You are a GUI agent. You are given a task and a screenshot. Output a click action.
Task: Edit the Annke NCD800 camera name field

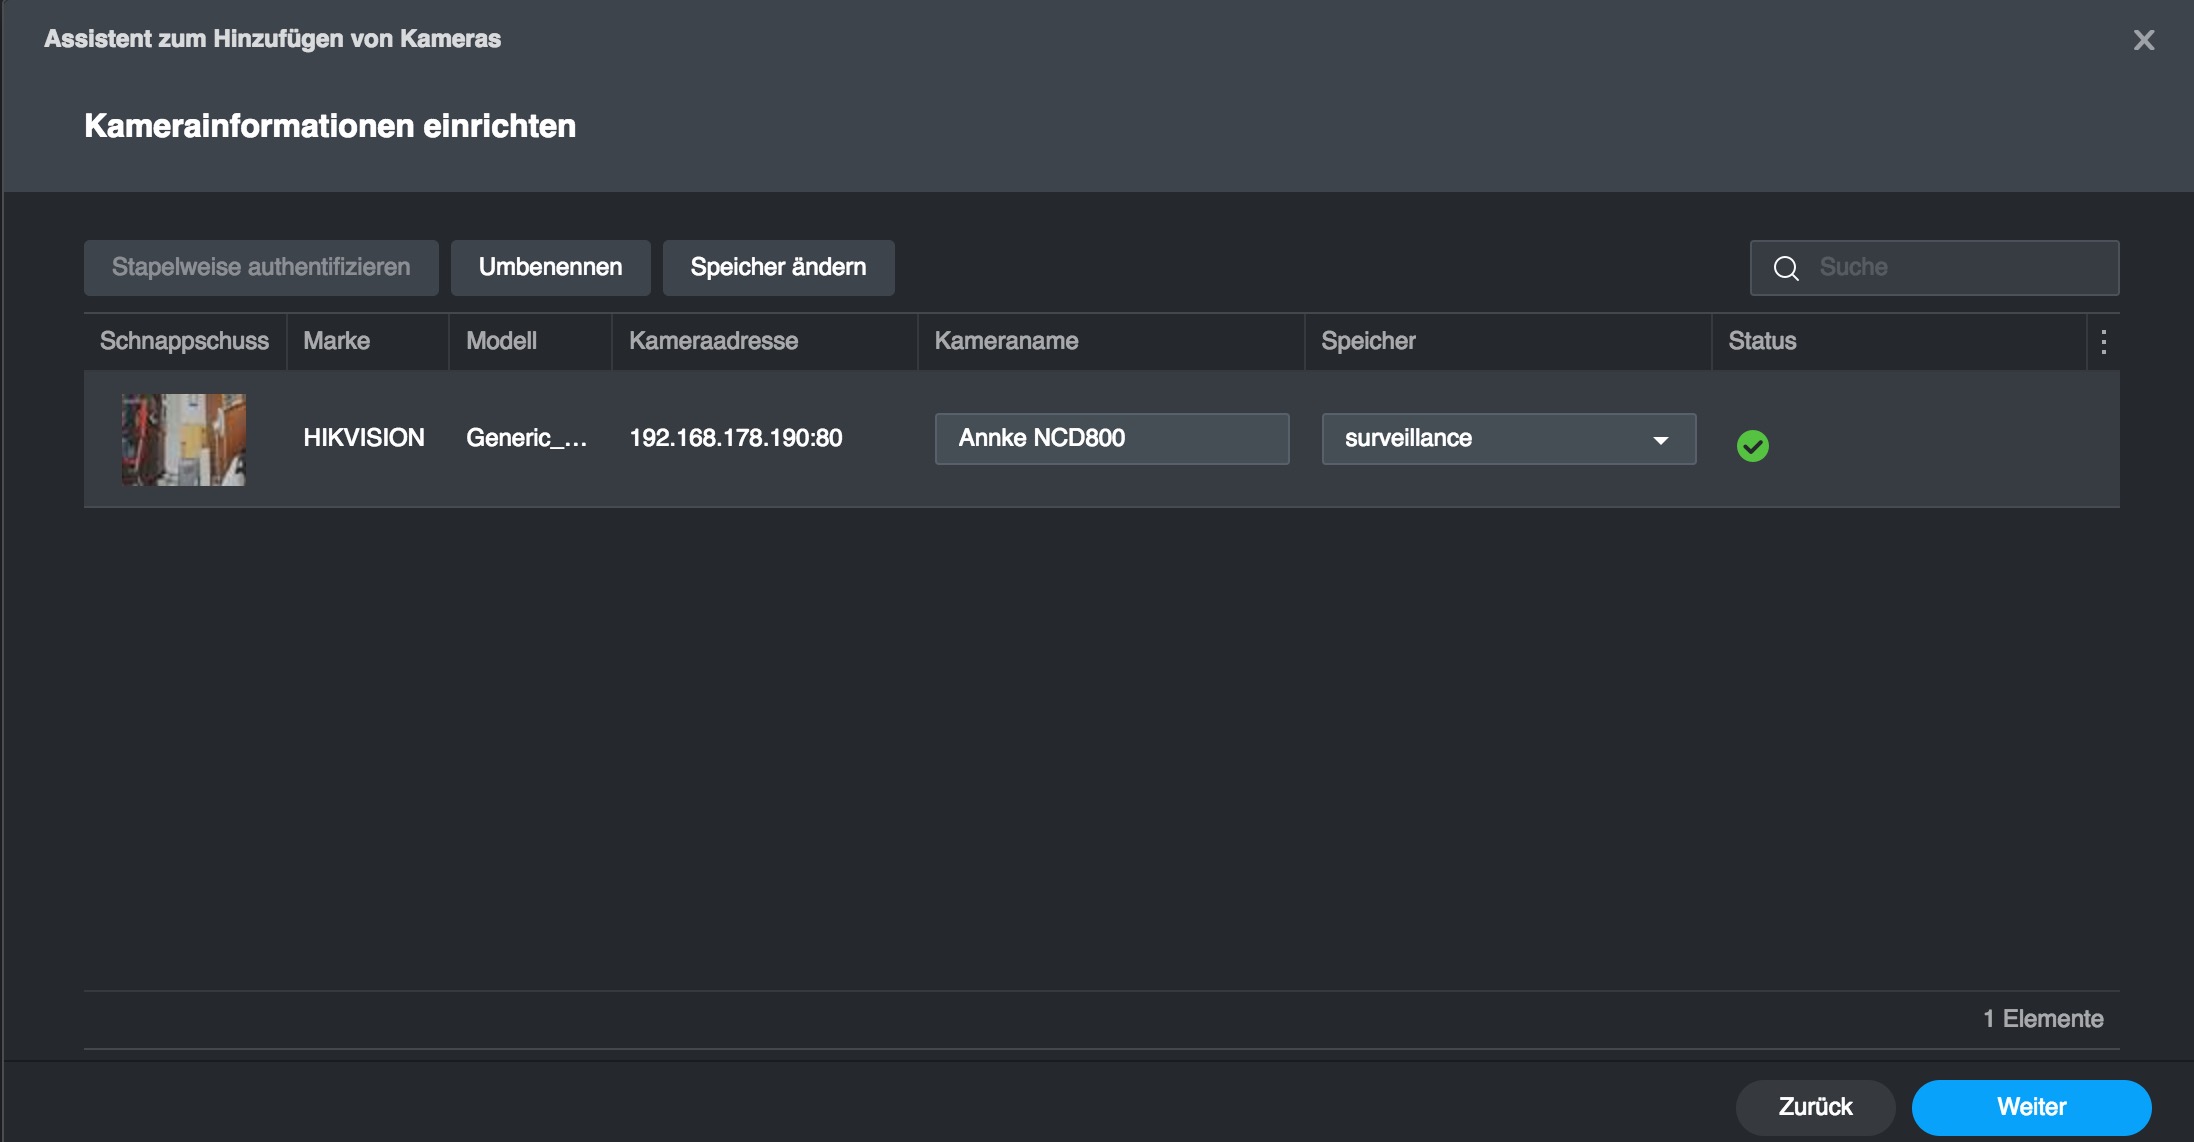point(1110,439)
